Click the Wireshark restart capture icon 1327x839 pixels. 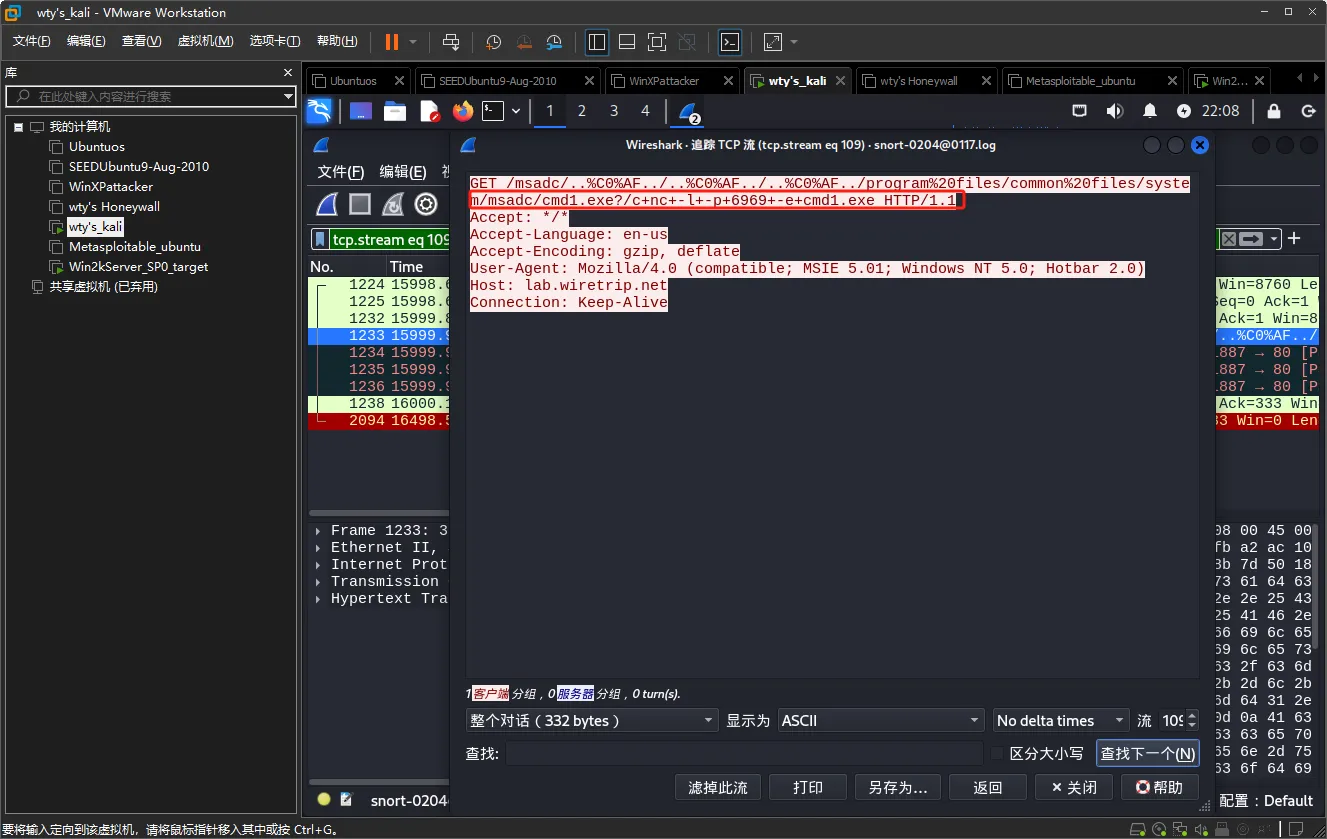pyautogui.click(x=393, y=205)
